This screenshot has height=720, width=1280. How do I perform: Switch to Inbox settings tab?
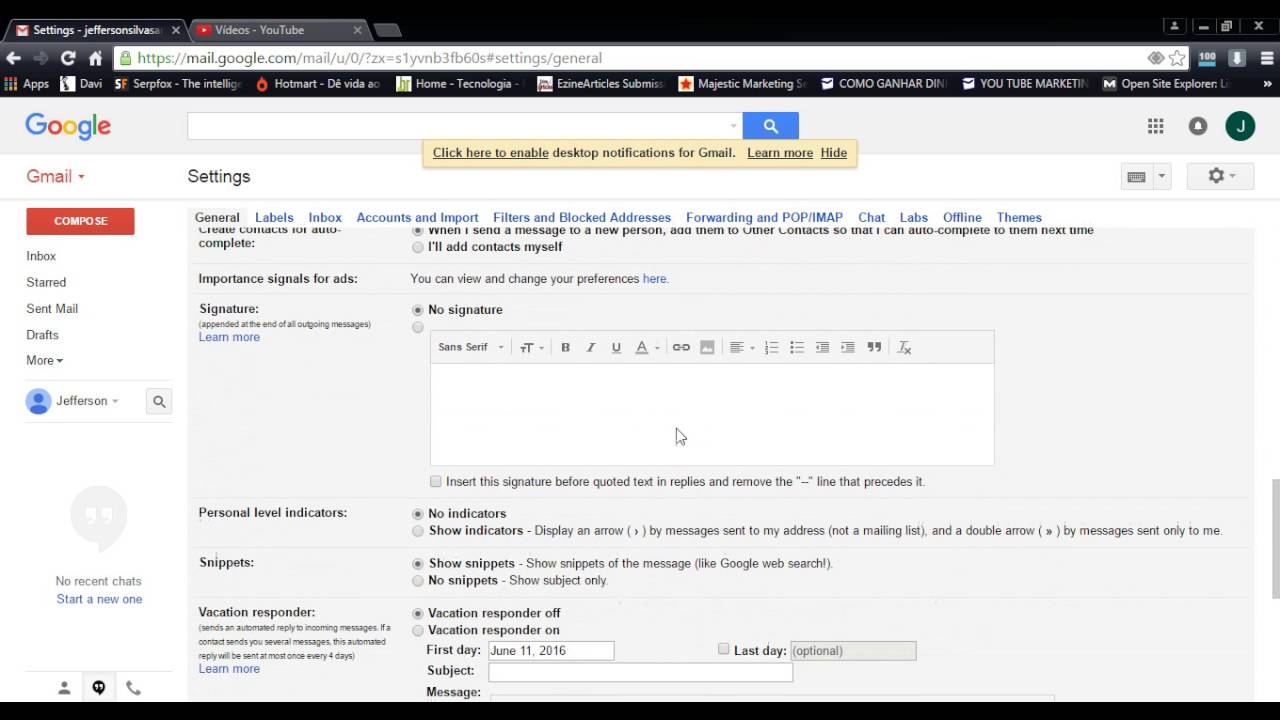(x=325, y=217)
